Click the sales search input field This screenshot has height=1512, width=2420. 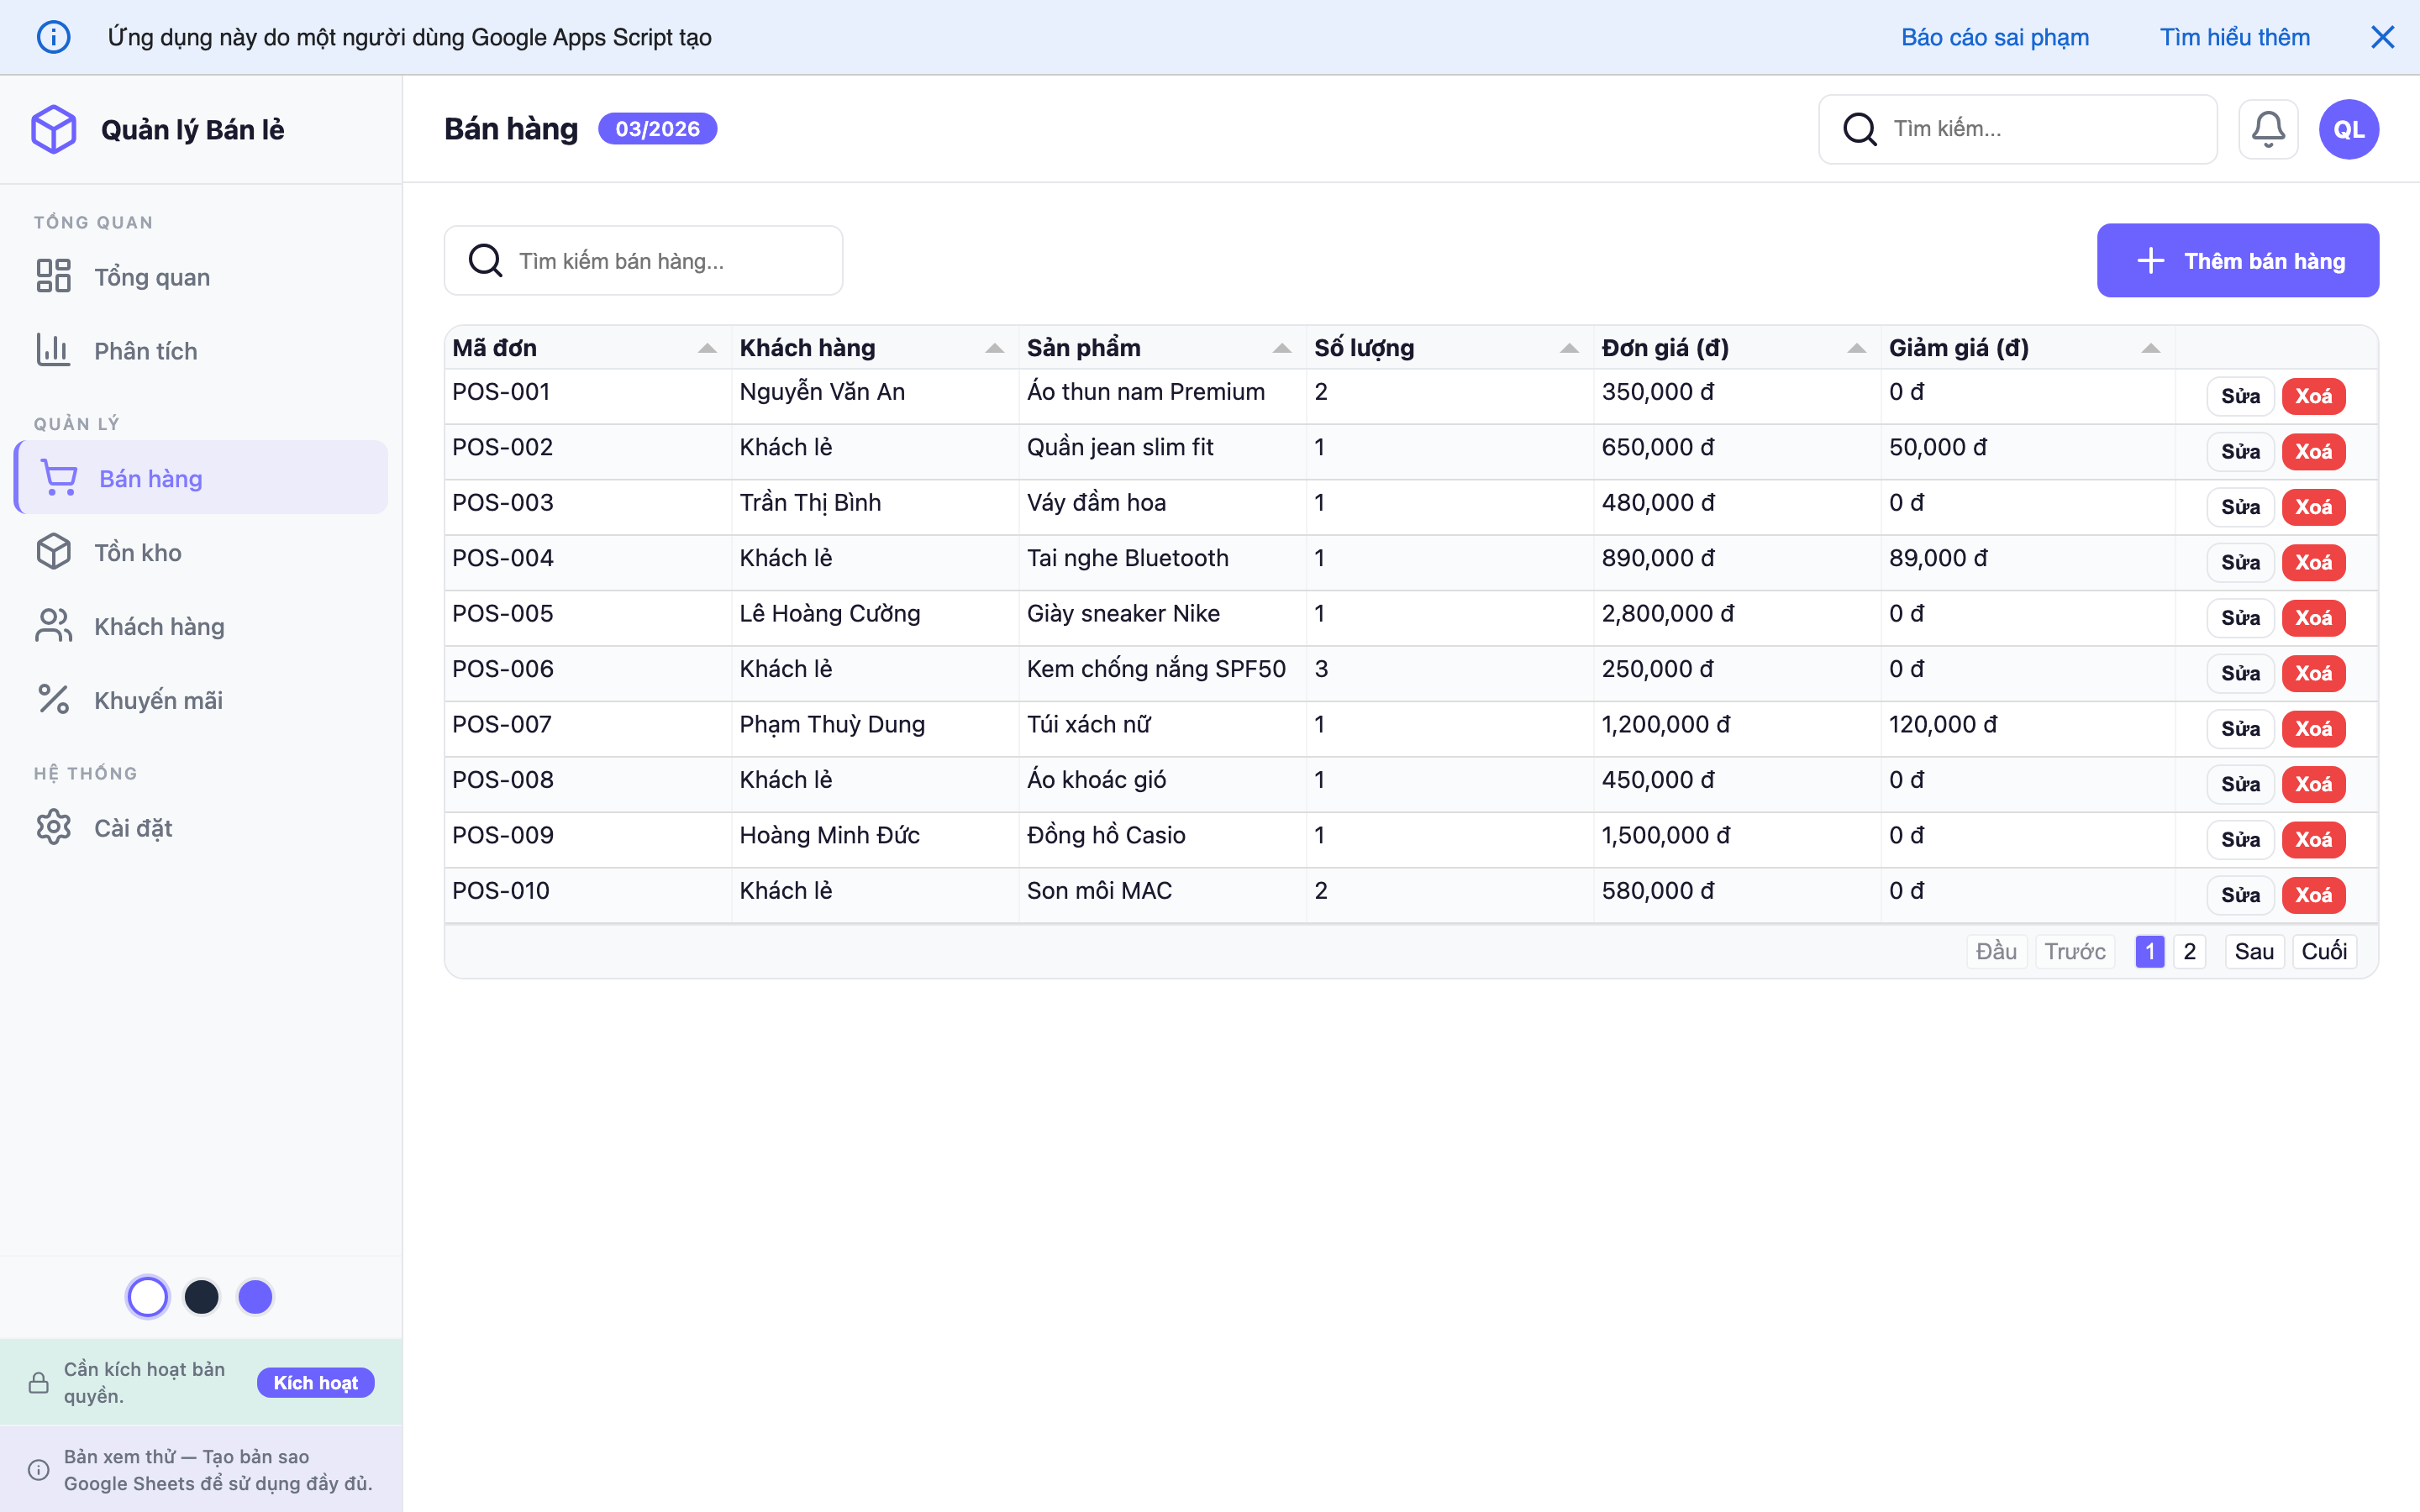(643, 260)
